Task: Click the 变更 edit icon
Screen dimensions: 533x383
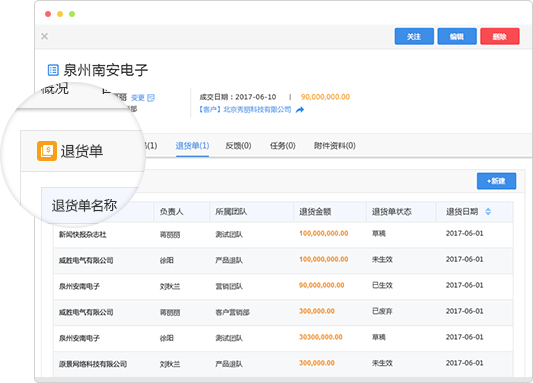Action: tap(151, 98)
